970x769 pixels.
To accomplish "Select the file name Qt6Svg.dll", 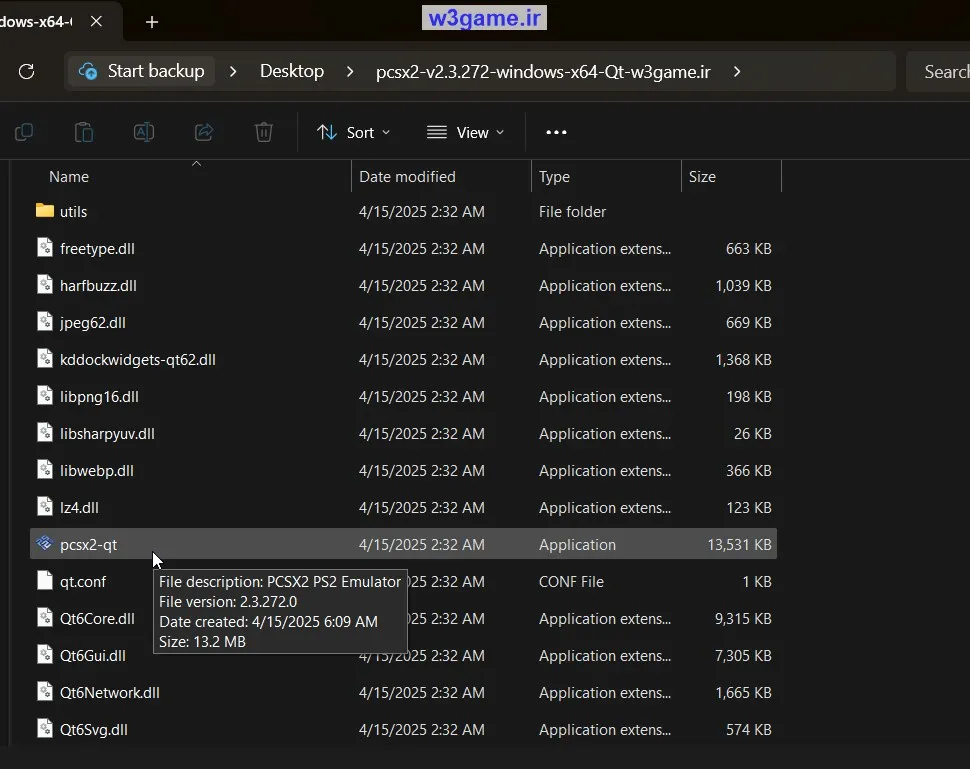I will (93, 730).
